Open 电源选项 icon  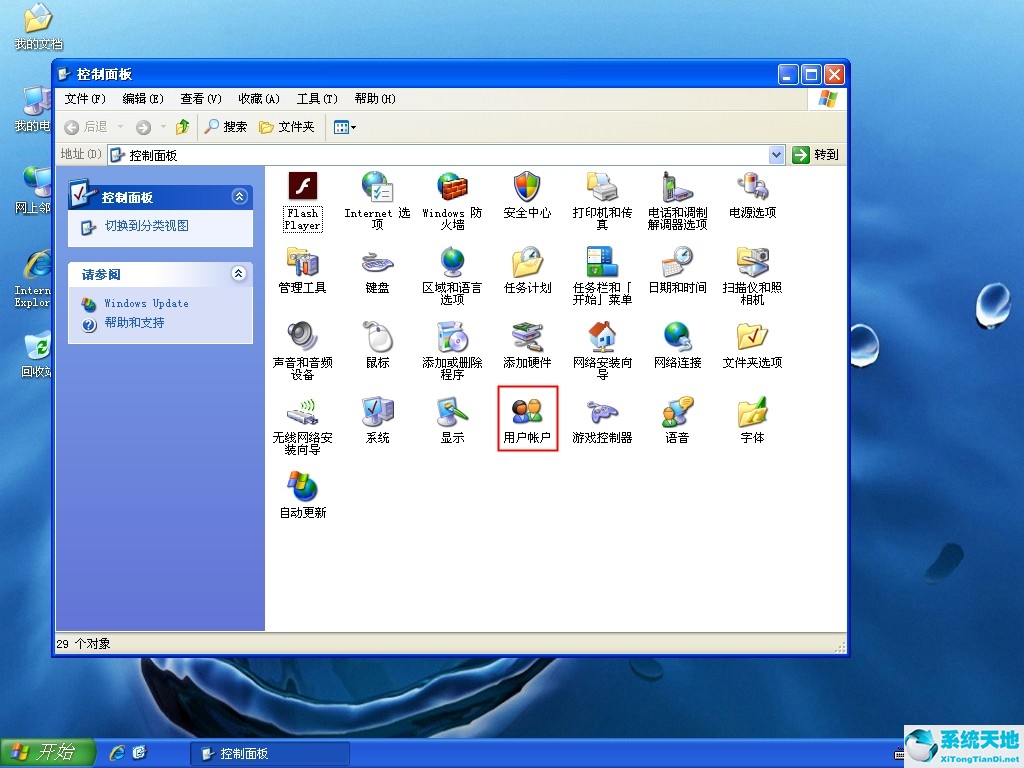point(752,195)
